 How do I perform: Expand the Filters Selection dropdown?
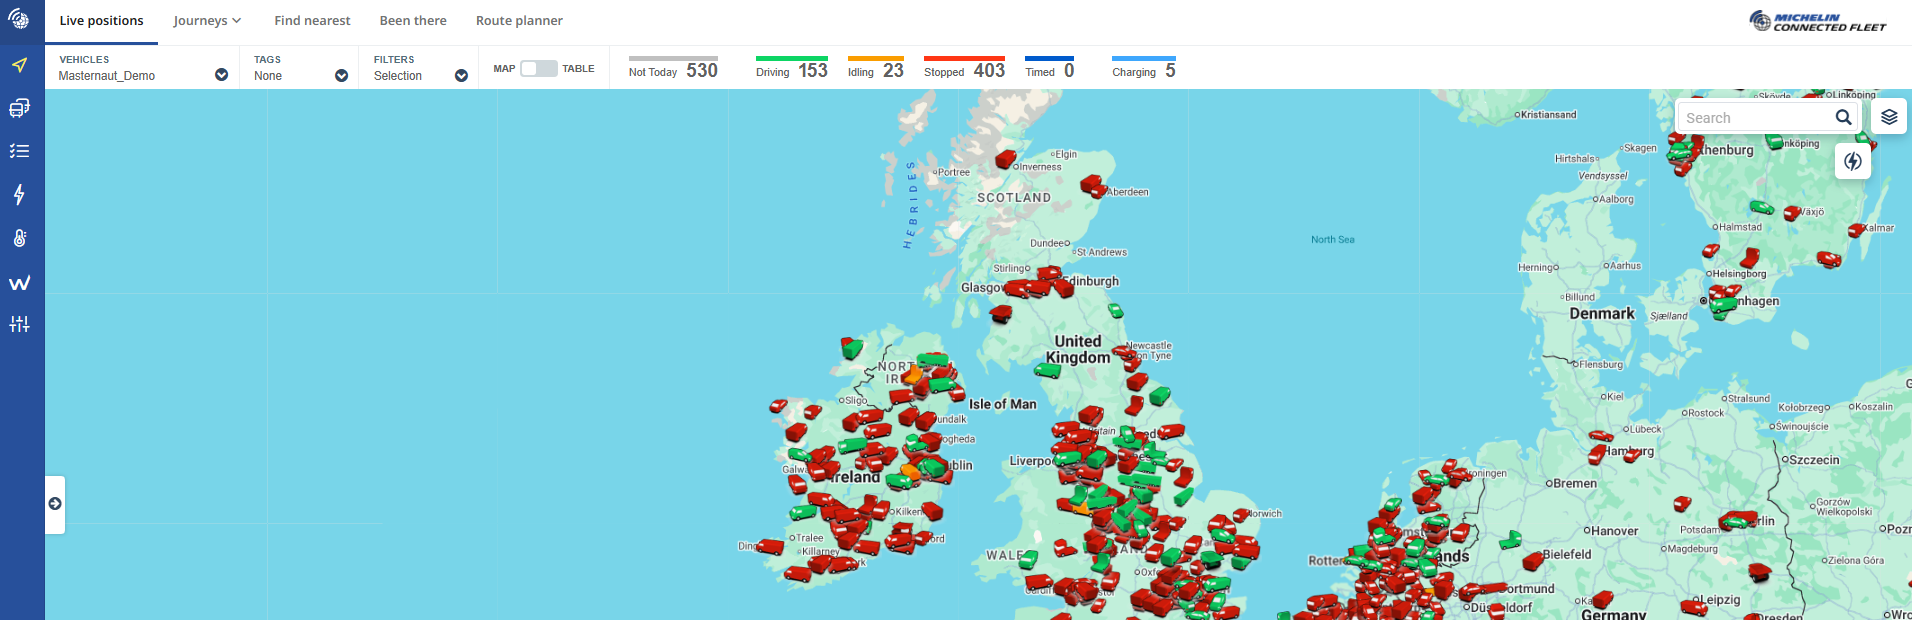tap(461, 75)
